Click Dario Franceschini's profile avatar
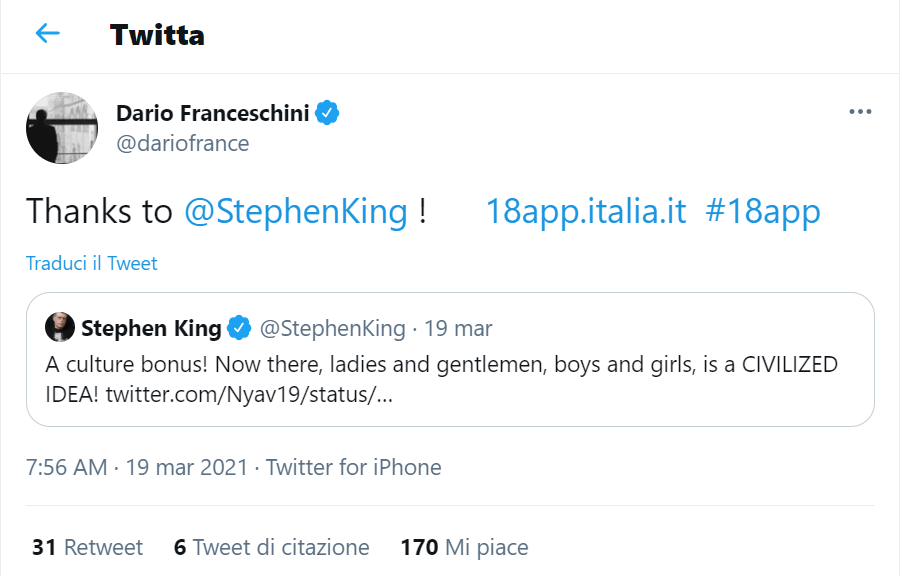Viewport: 903px width, 576px height. pos(62,128)
